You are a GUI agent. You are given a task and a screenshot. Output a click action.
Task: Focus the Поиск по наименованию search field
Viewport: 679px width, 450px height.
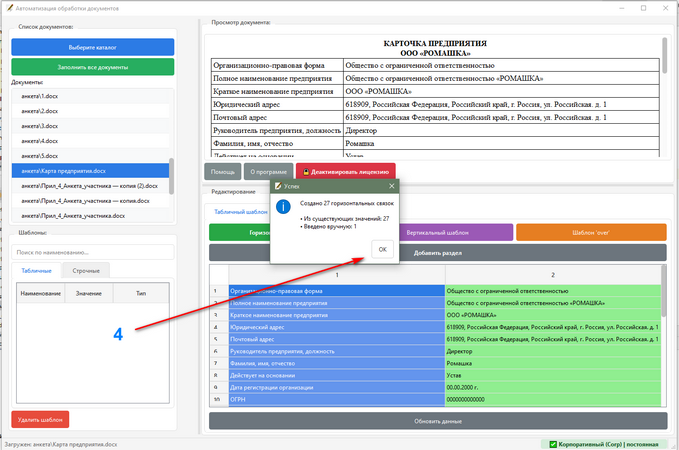tap(93, 252)
